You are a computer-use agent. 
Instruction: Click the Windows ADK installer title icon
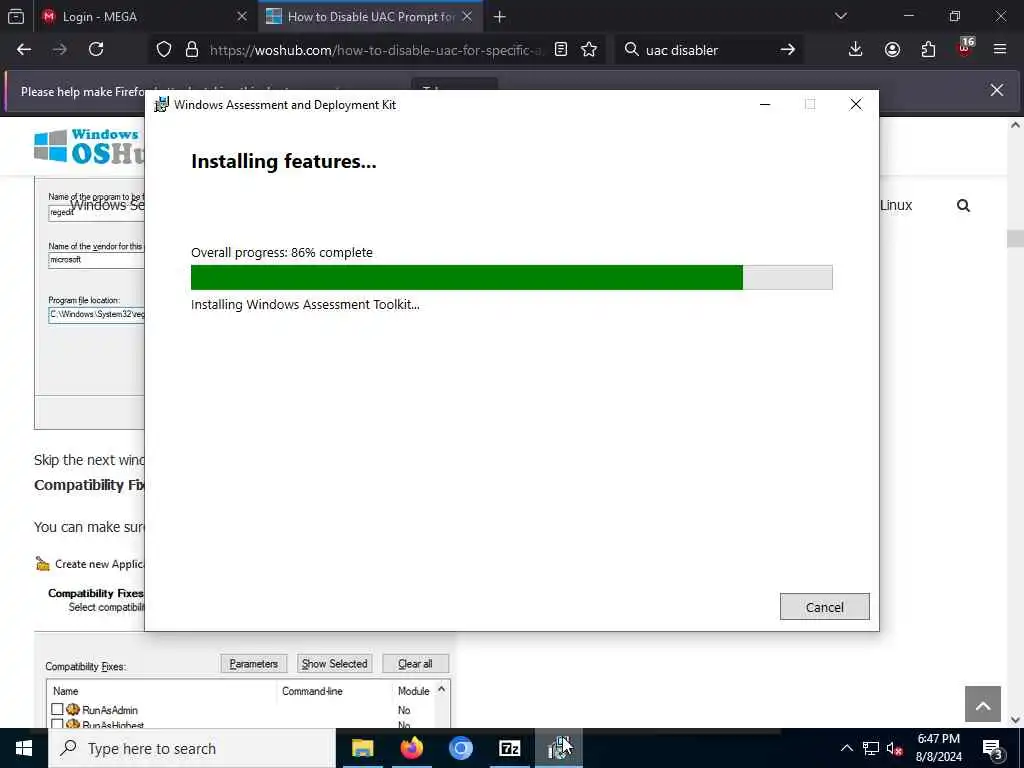pos(161,104)
